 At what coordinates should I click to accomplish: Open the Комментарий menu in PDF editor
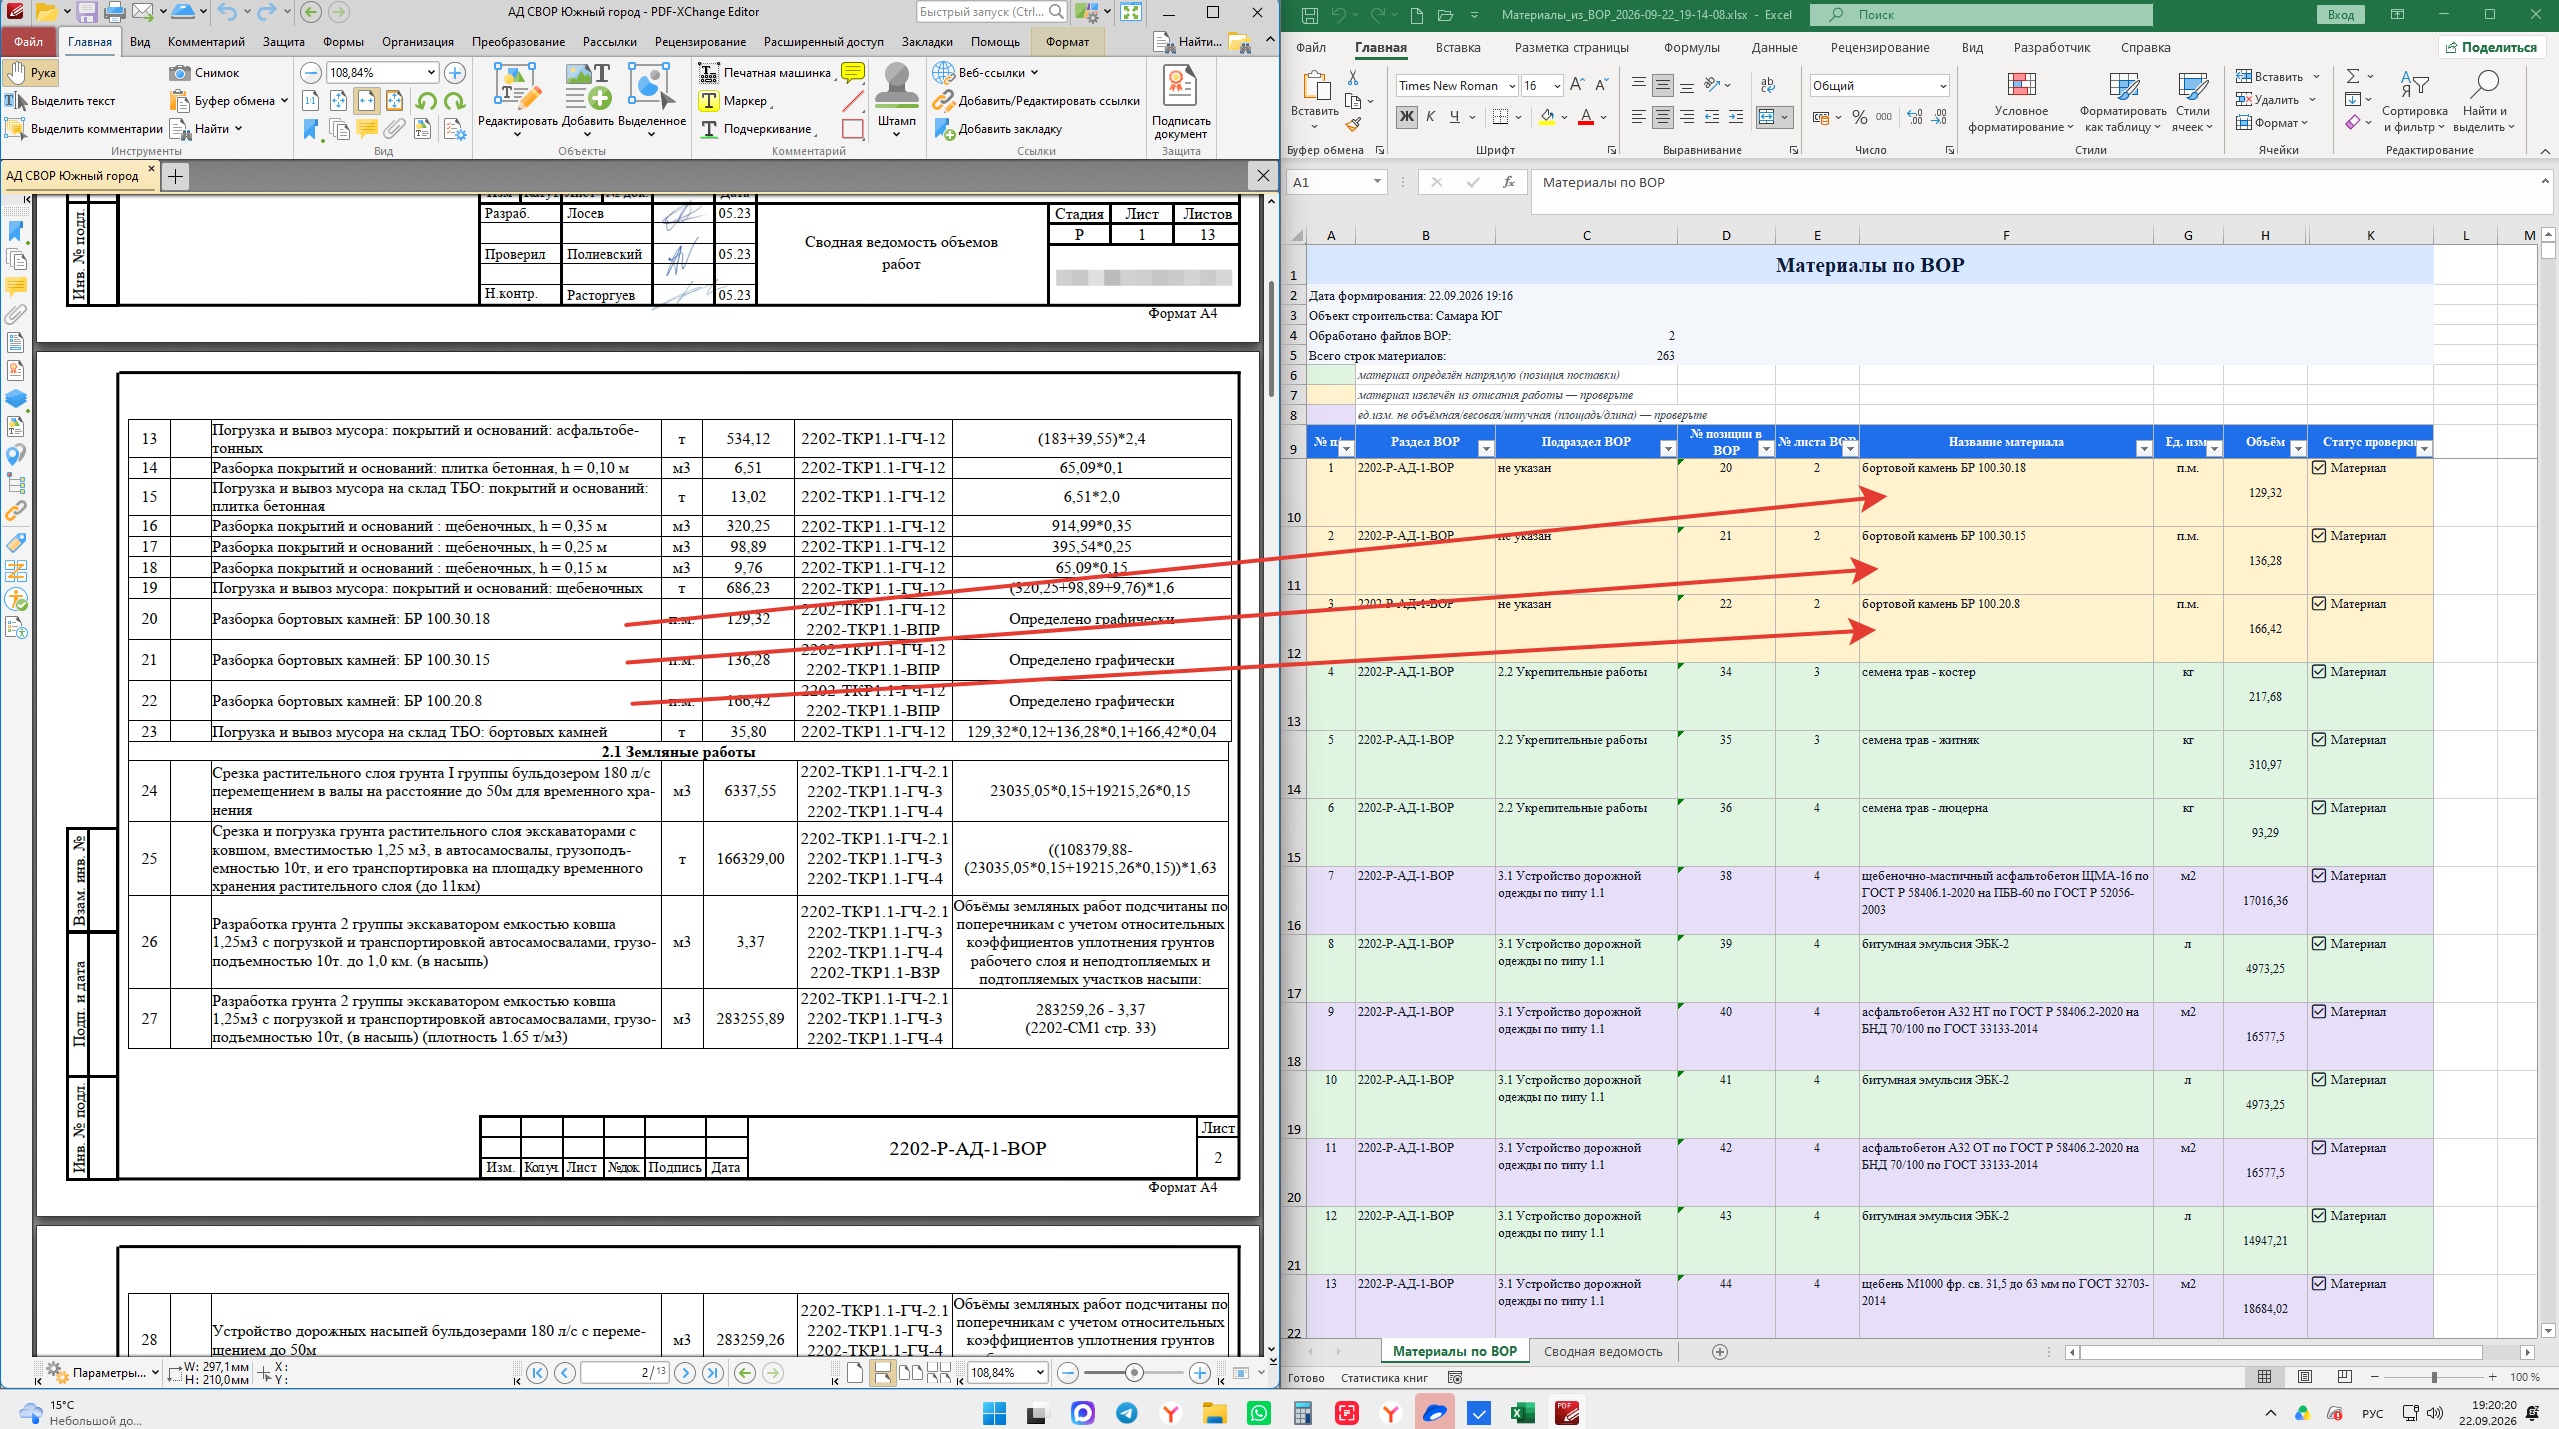tap(206, 42)
